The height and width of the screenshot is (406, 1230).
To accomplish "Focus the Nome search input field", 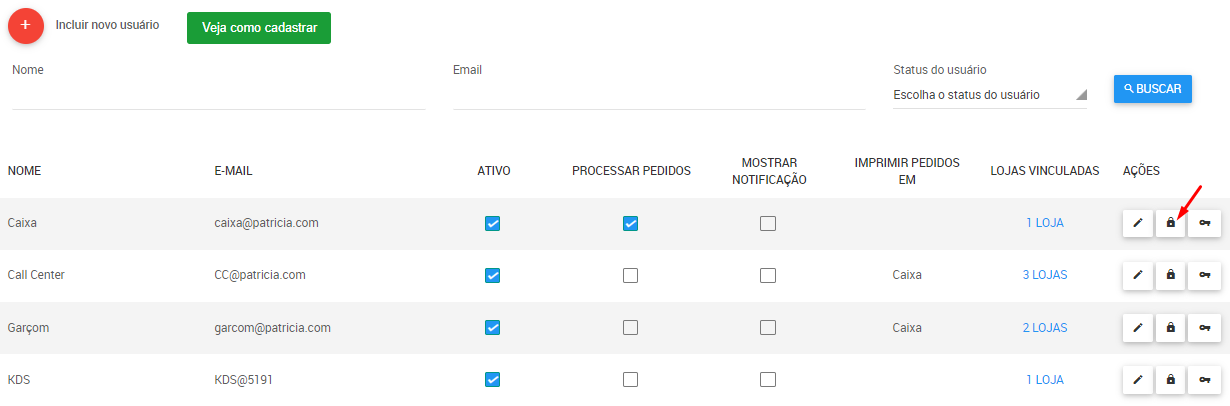I will [x=219, y=95].
